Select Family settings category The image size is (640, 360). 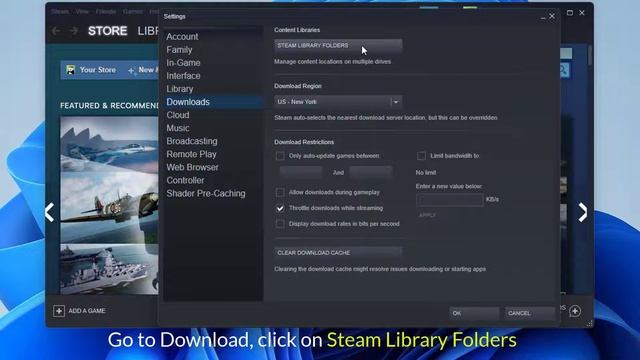point(179,50)
